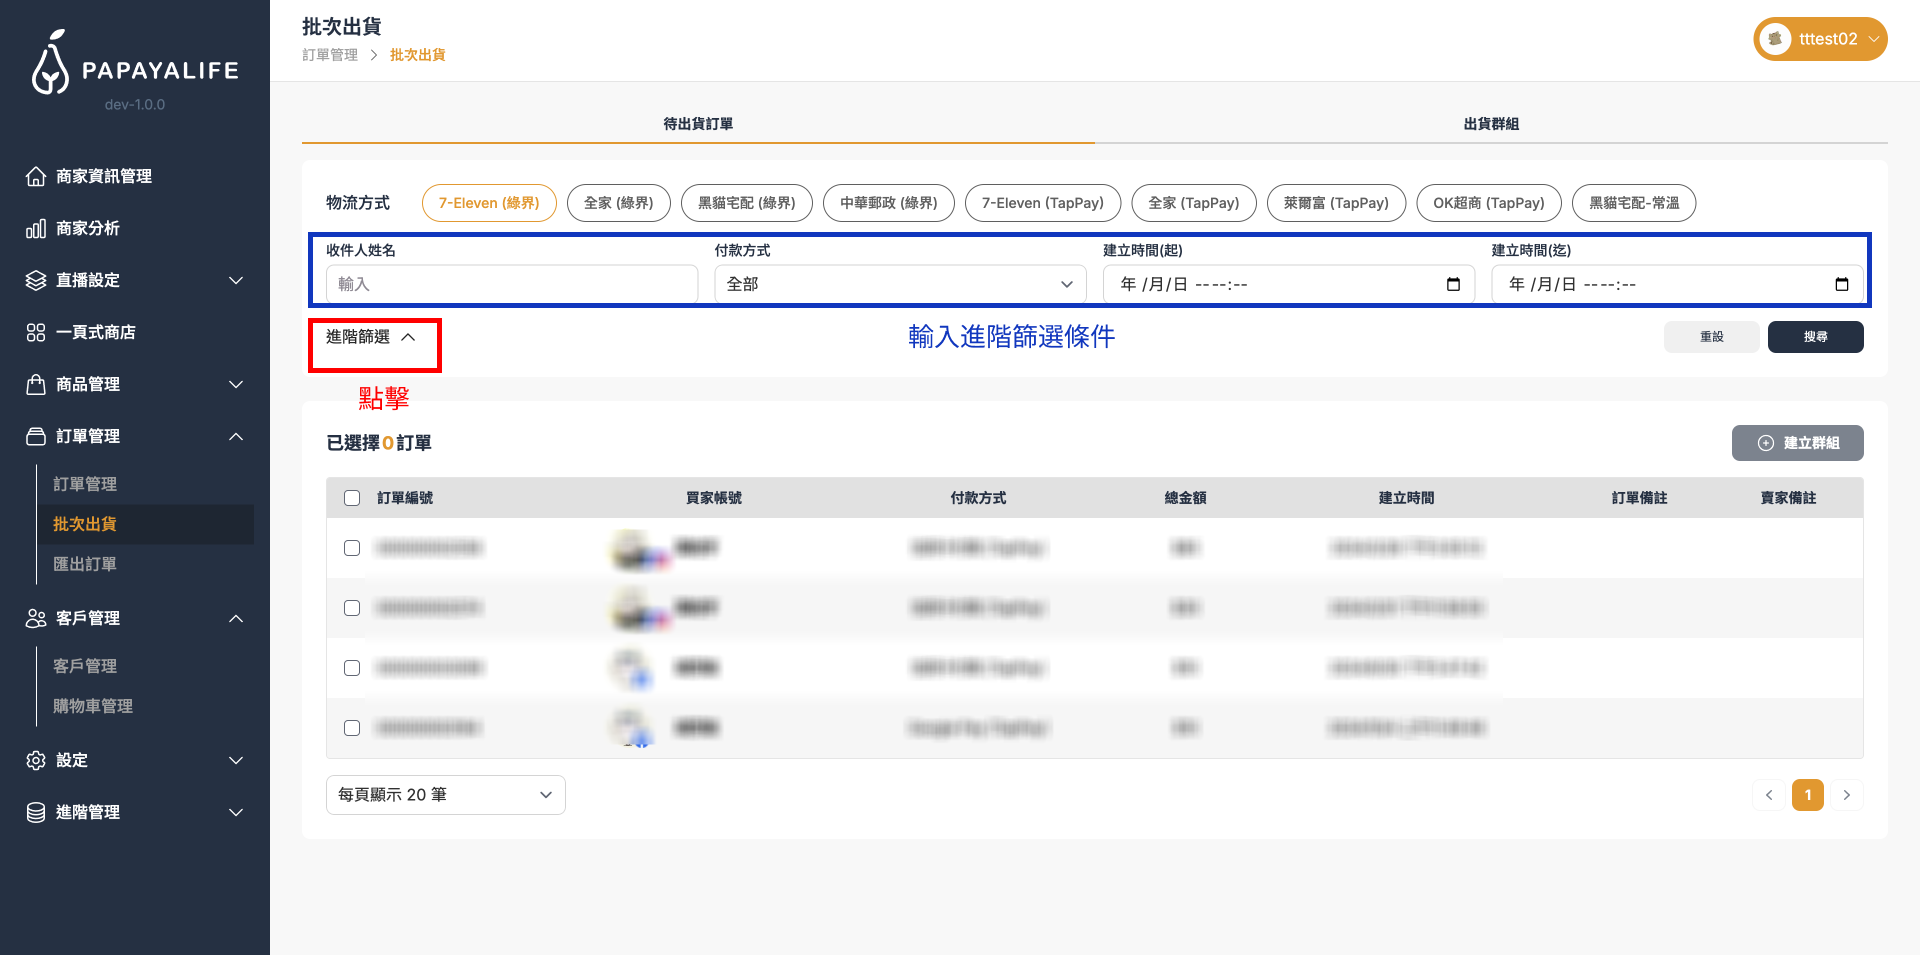Click the merchant info home icon
Image resolution: width=1920 pixels, height=955 pixels.
(x=36, y=176)
